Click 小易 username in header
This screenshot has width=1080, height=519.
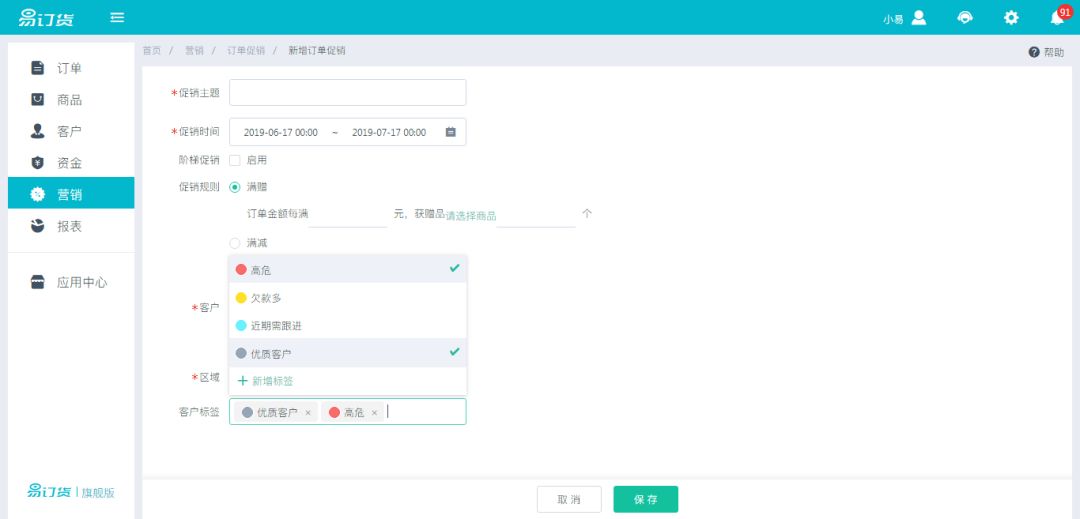tap(893, 19)
